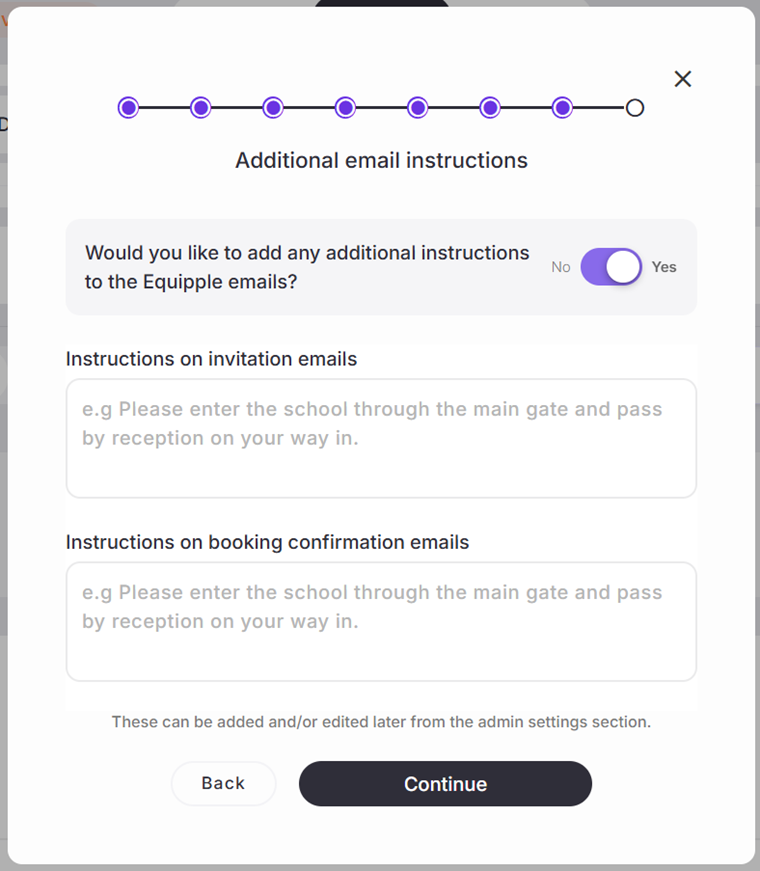Screen dimensions: 760x871
Task: Select the sixth progress step dot
Action: [490, 108]
